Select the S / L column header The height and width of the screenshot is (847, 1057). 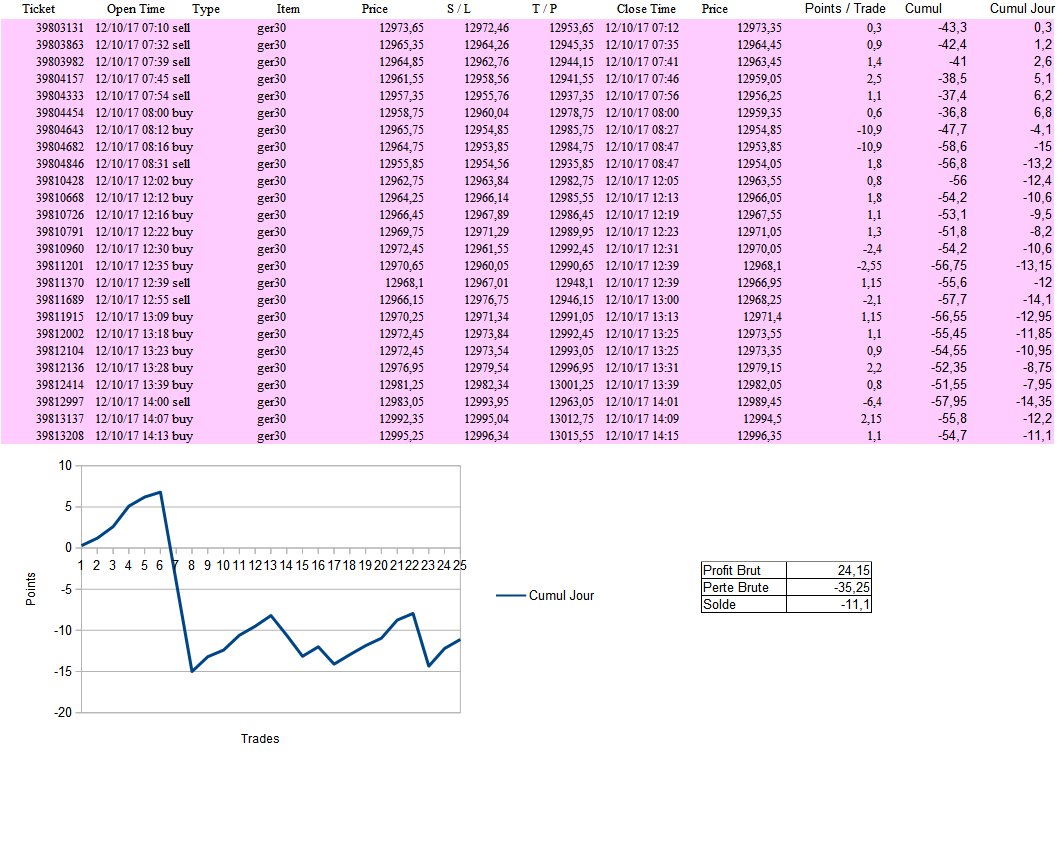[x=458, y=9]
